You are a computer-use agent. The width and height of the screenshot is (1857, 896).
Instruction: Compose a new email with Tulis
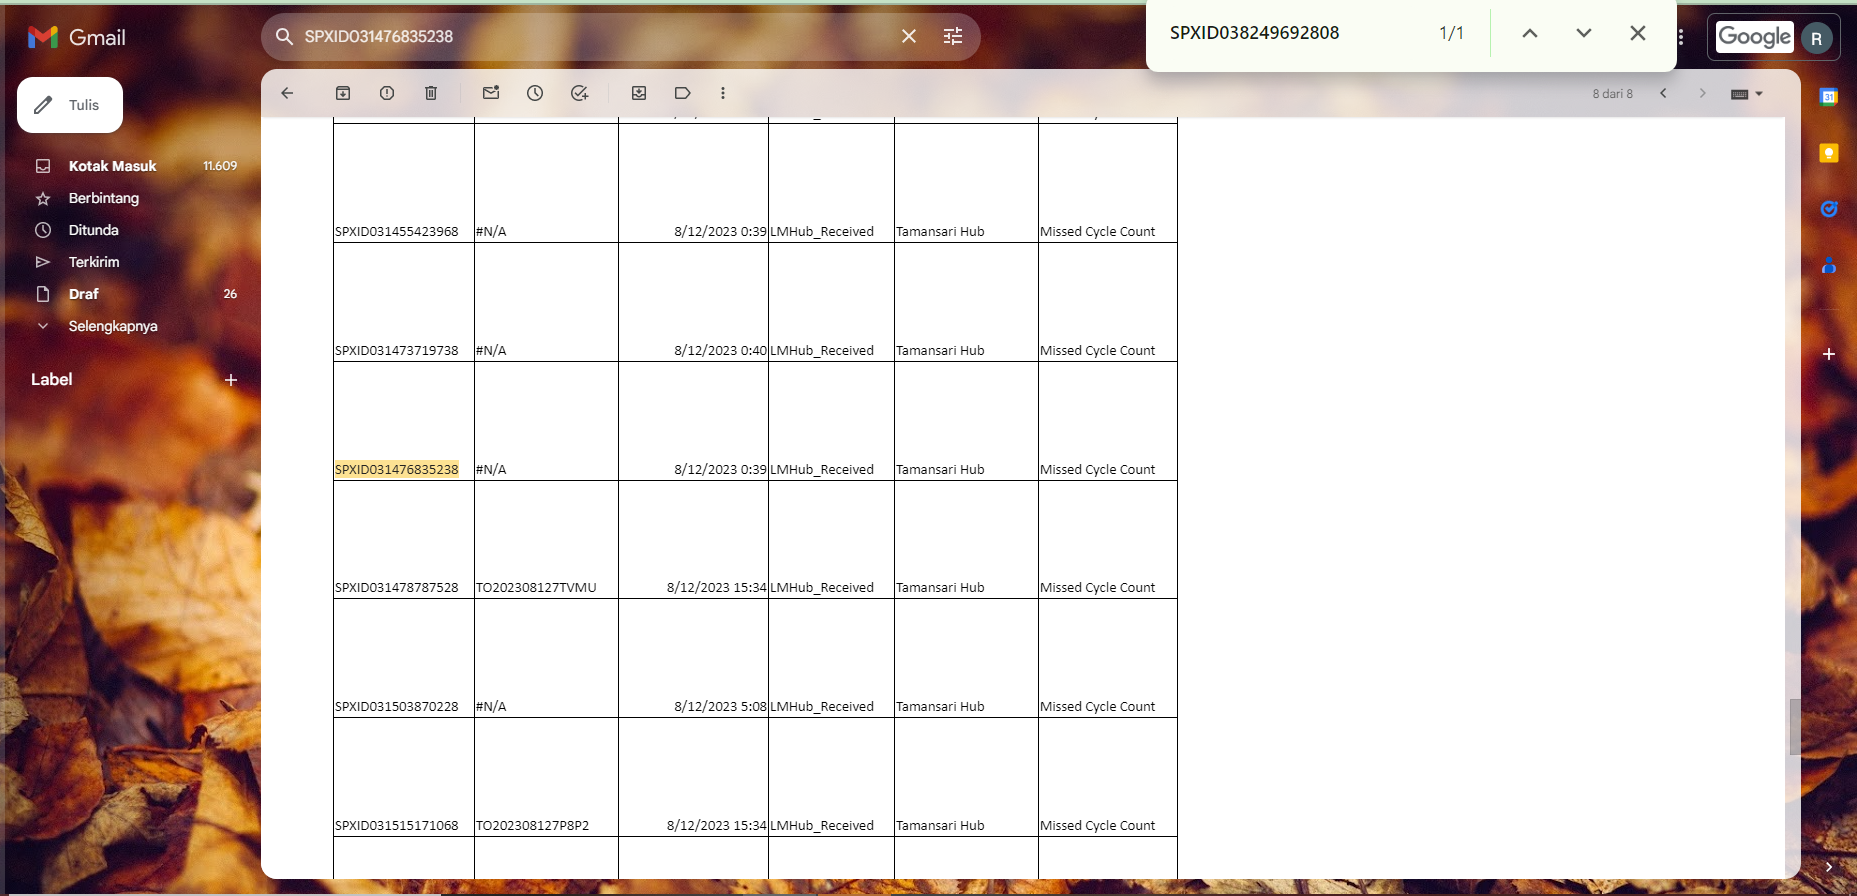coord(70,105)
